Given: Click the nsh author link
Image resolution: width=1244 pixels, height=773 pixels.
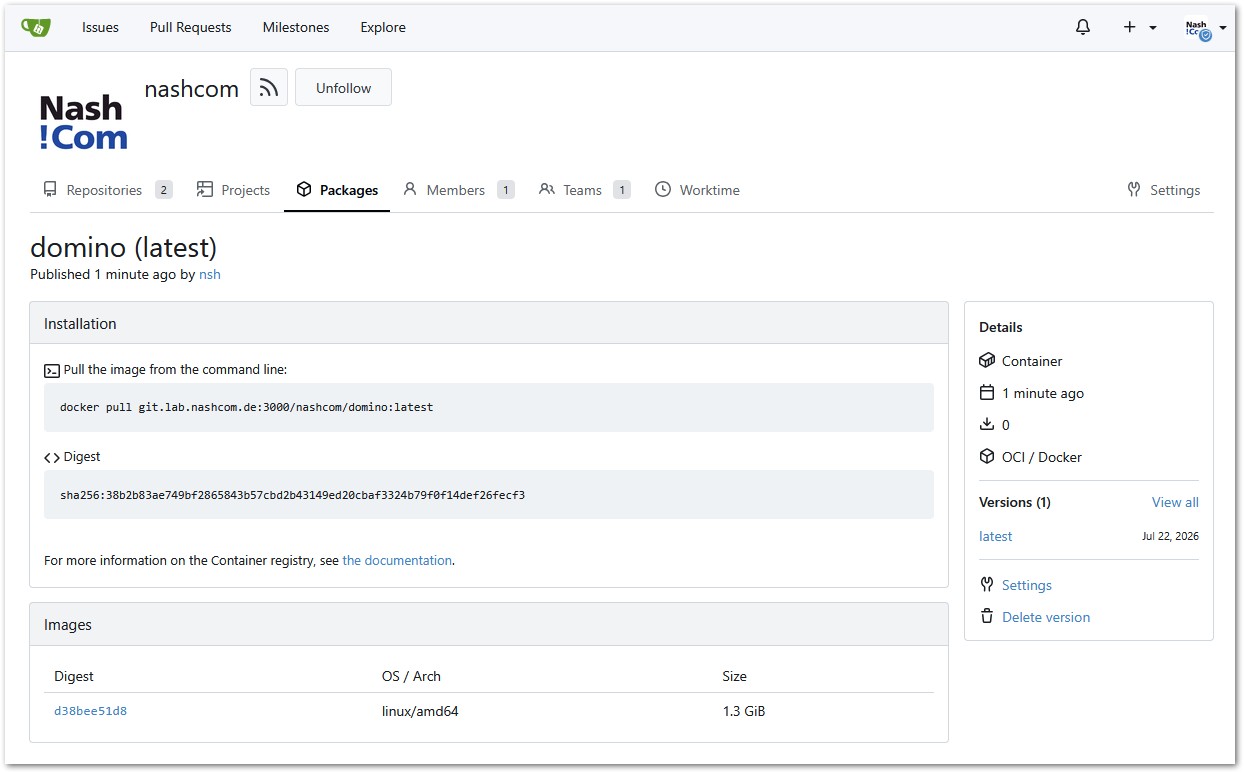Looking at the screenshot, I should [x=209, y=274].
